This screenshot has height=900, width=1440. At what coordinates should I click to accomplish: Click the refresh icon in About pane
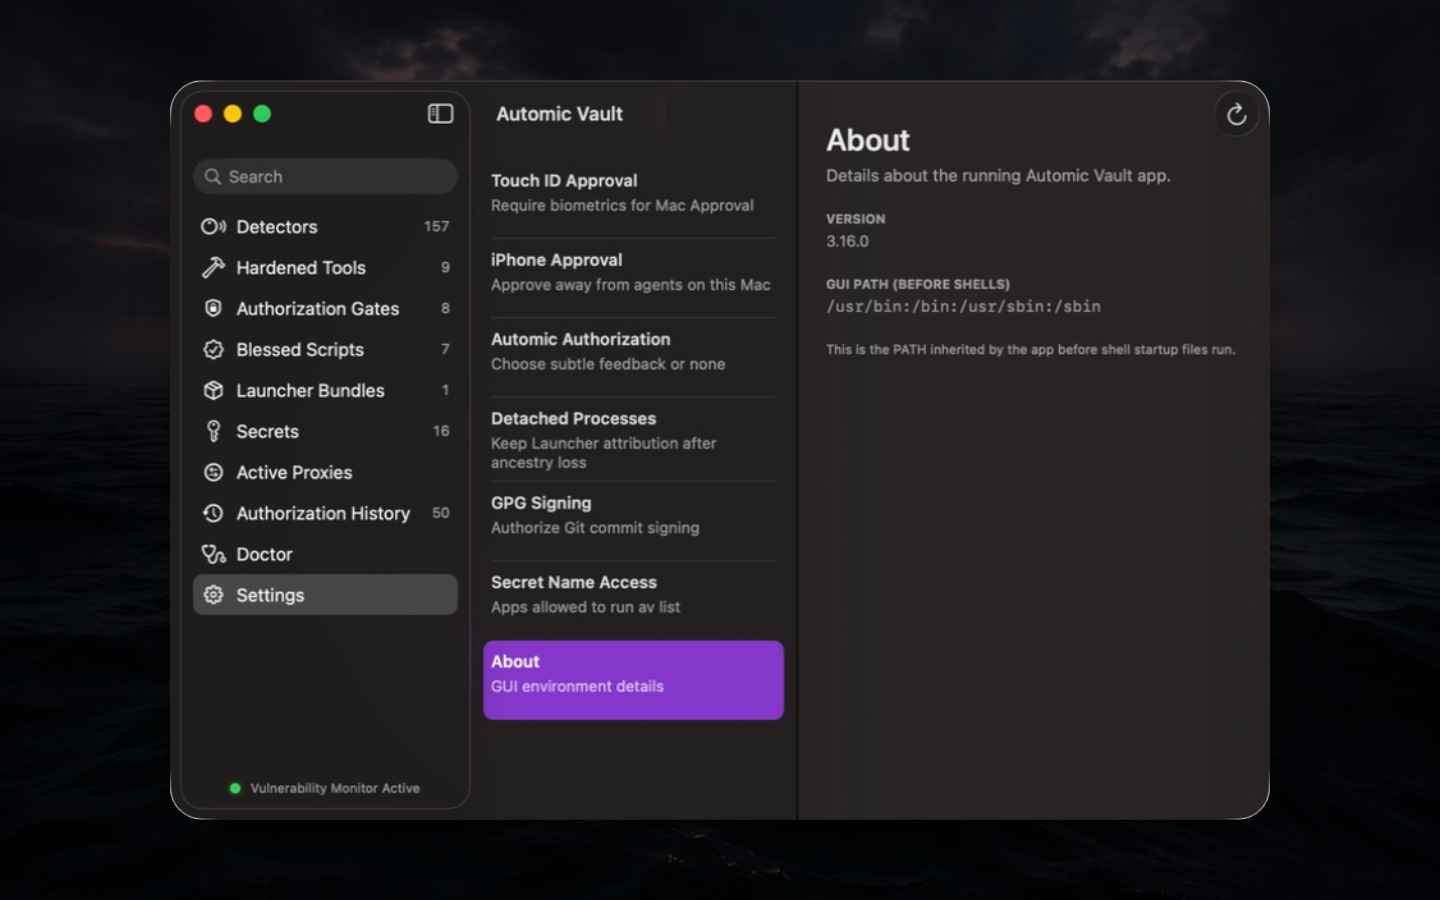point(1236,115)
